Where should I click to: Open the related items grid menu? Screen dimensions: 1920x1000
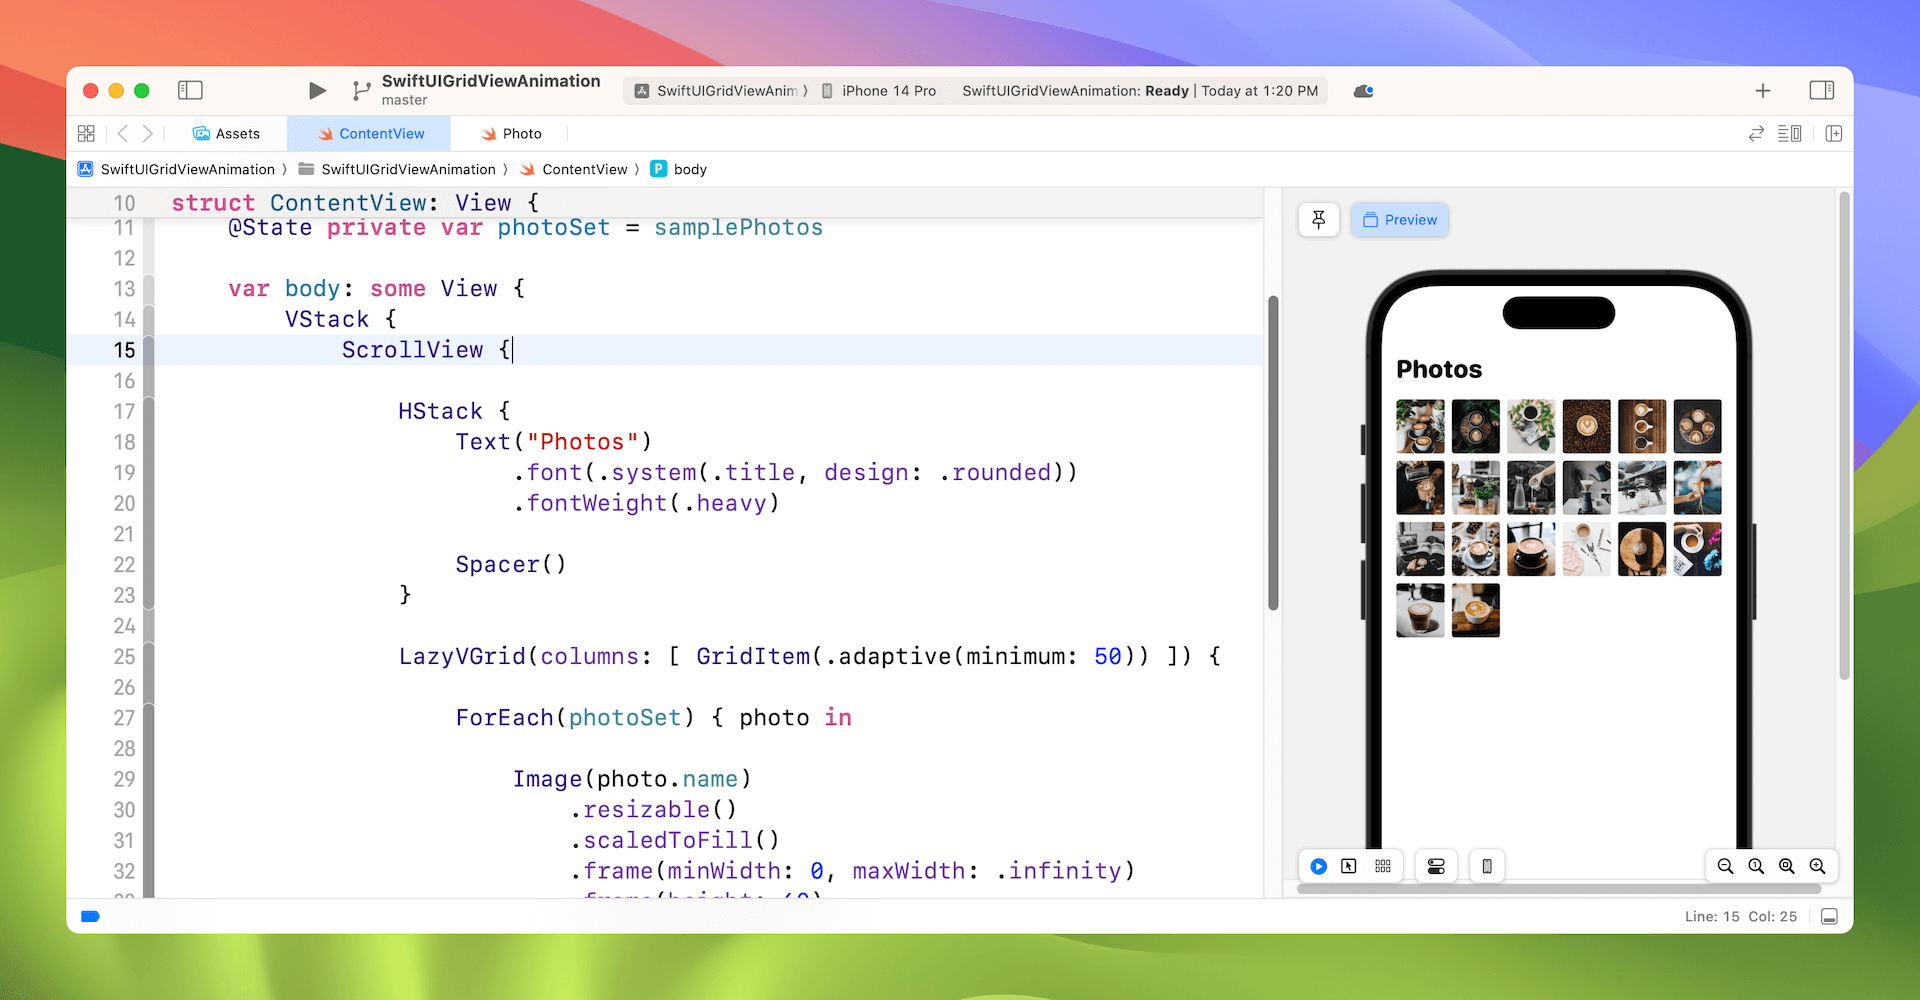(x=86, y=134)
